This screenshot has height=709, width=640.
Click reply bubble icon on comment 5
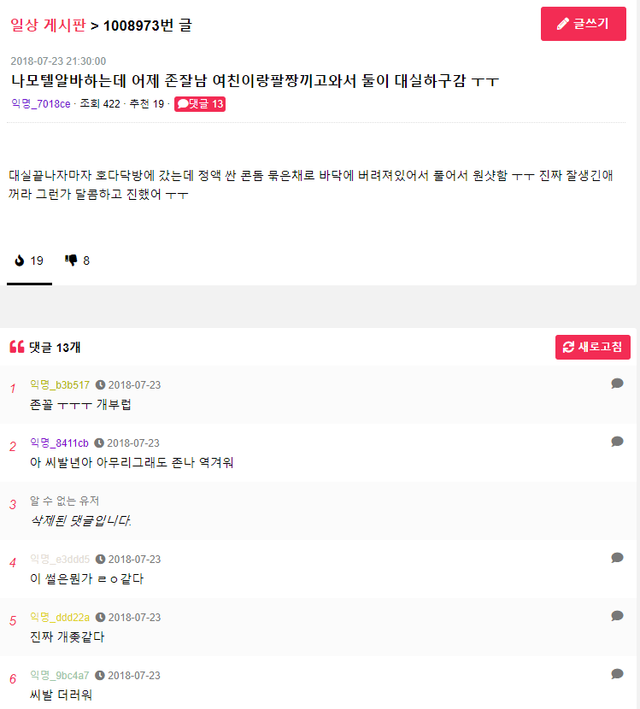[x=617, y=615]
